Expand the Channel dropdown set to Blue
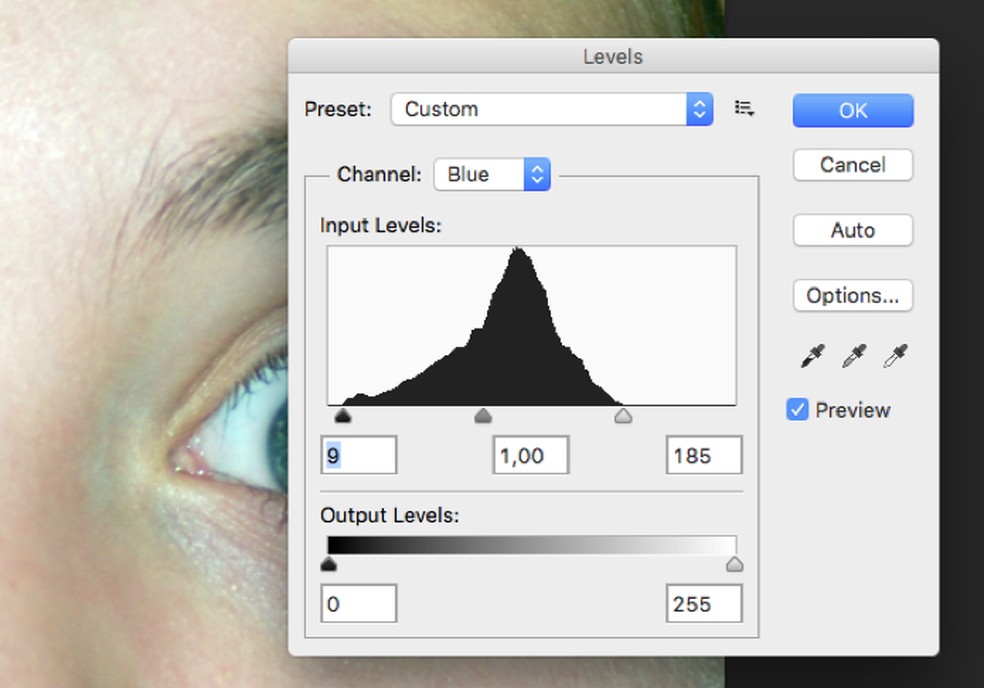 (492, 174)
